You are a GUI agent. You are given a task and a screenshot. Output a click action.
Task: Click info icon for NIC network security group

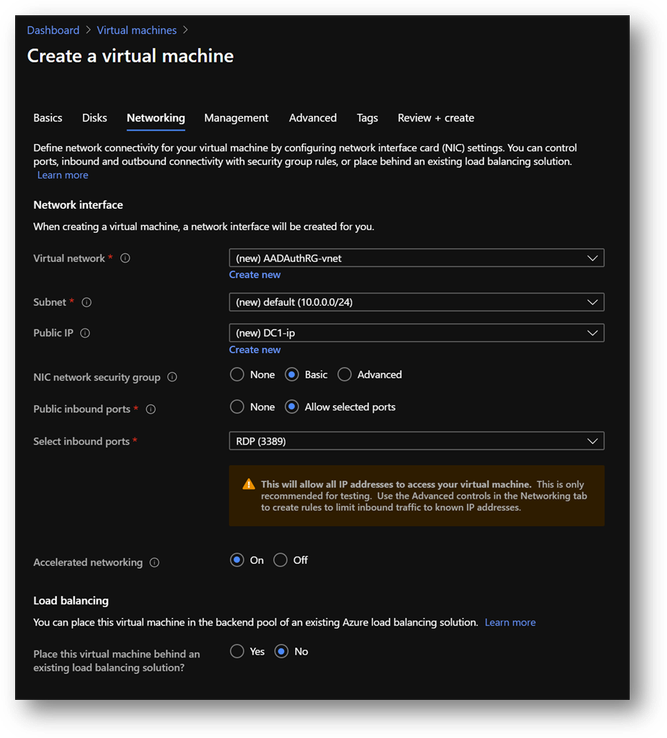pos(172,377)
